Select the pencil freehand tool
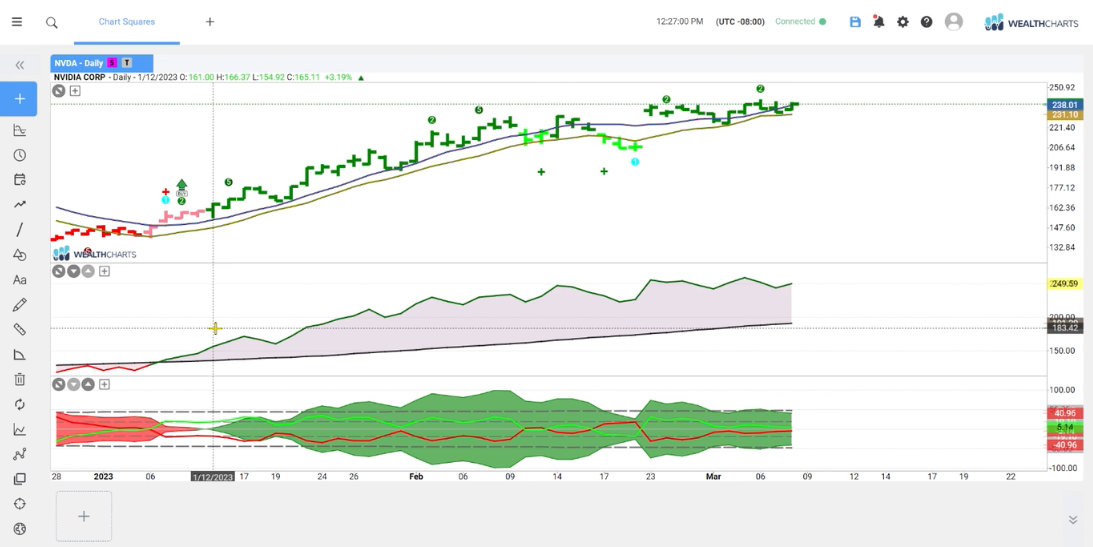The width and height of the screenshot is (1093, 547). click(20, 305)
